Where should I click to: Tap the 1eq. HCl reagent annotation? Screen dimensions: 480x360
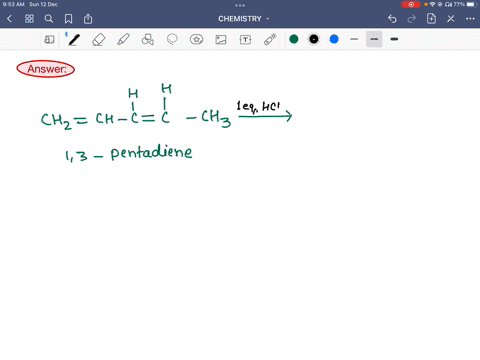click(x=258, y=107)
